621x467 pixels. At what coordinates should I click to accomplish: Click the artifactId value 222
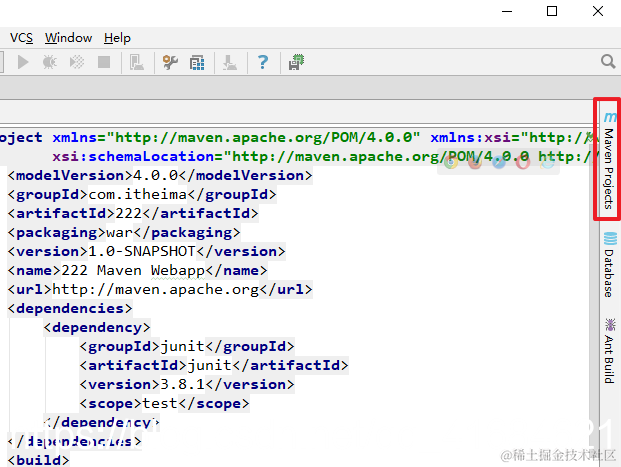129,213
